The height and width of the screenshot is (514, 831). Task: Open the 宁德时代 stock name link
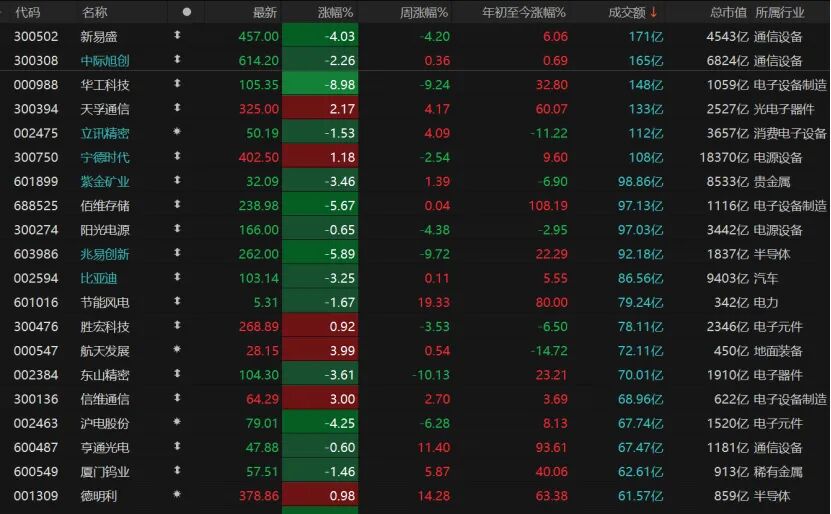pos(105,157)
